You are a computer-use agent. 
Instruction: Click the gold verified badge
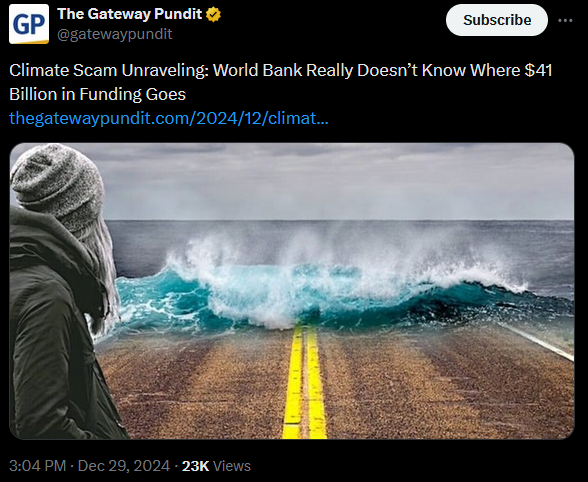point(213,15)
